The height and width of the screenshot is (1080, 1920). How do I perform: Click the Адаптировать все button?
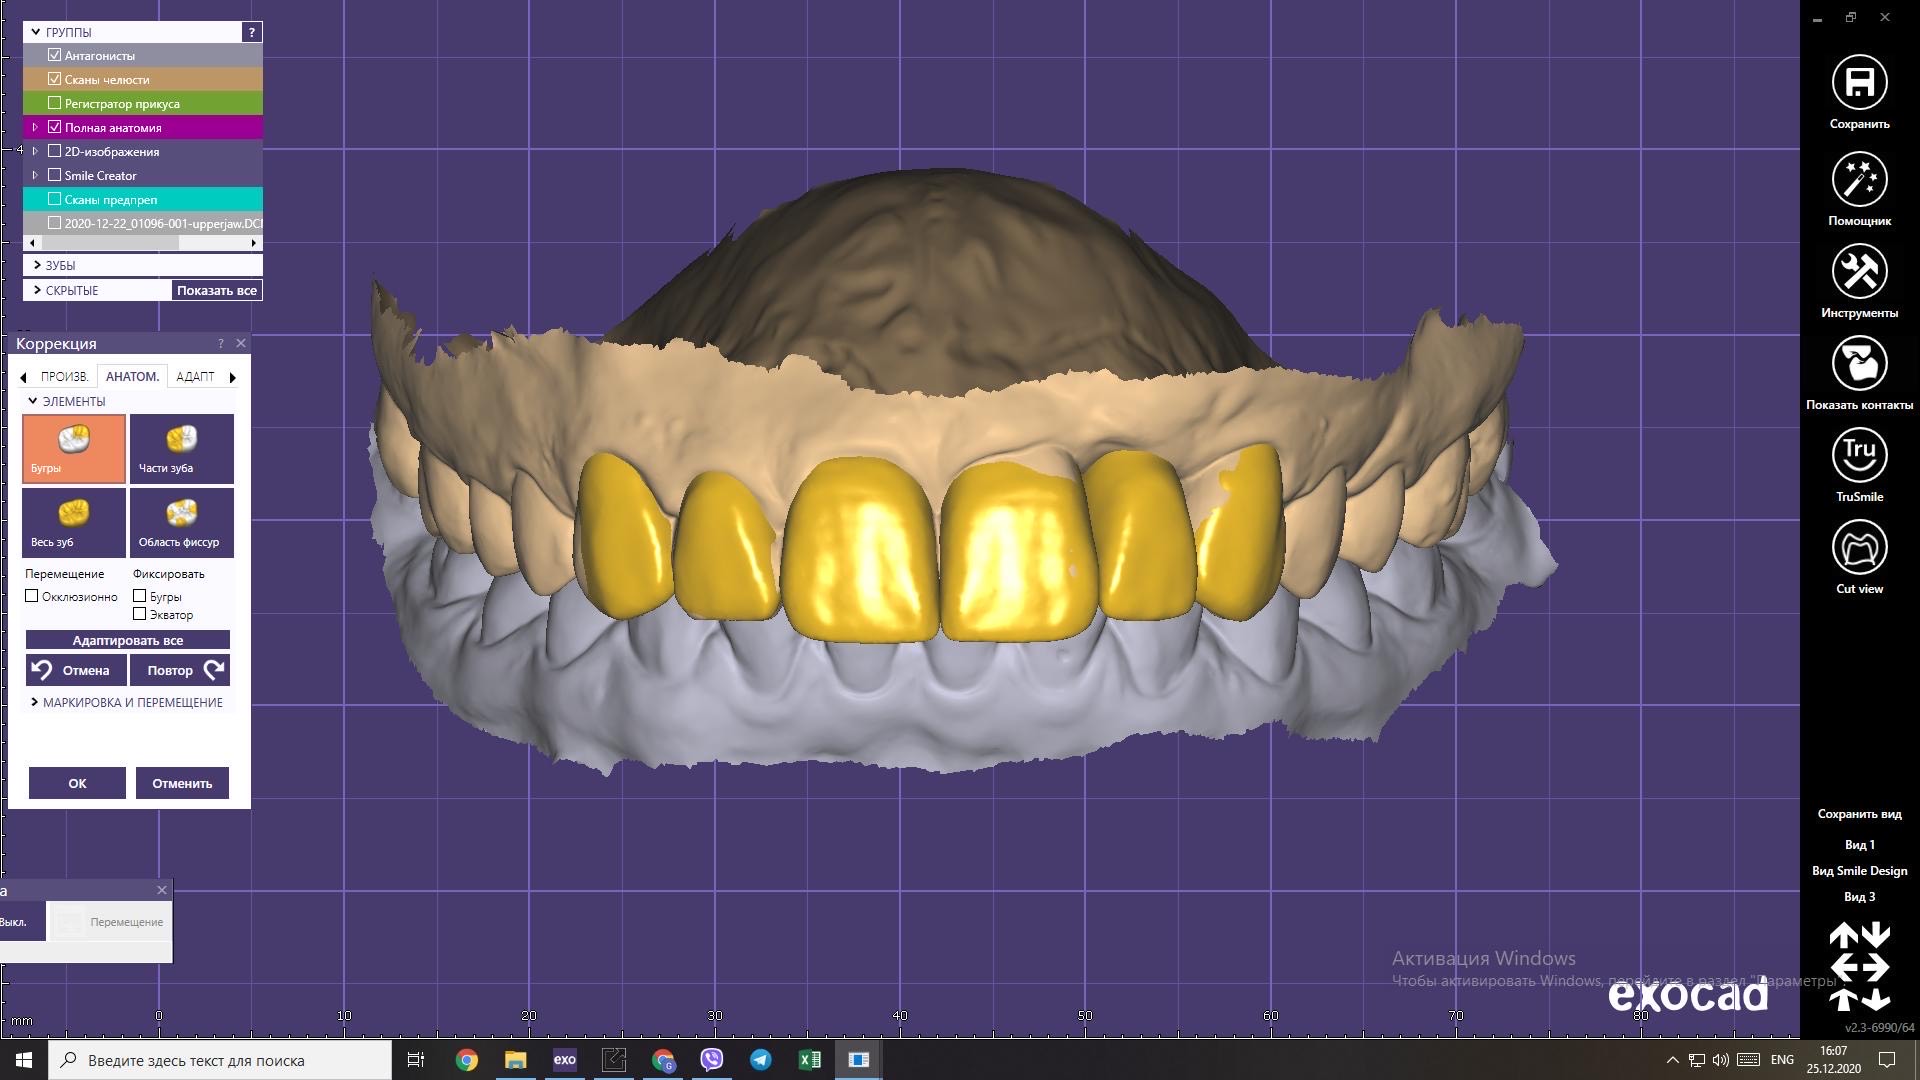pos(128,640)
